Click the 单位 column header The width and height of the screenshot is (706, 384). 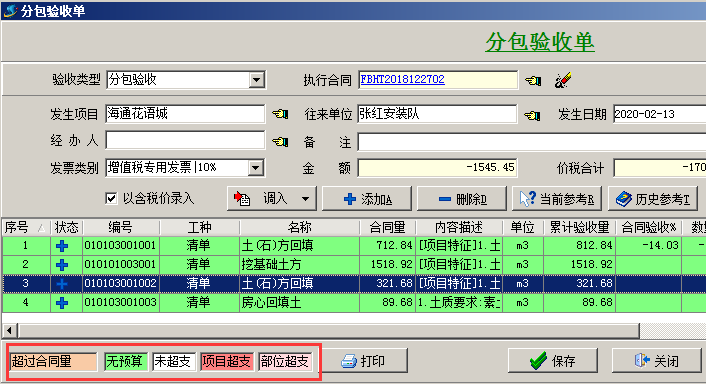[523, 227]
